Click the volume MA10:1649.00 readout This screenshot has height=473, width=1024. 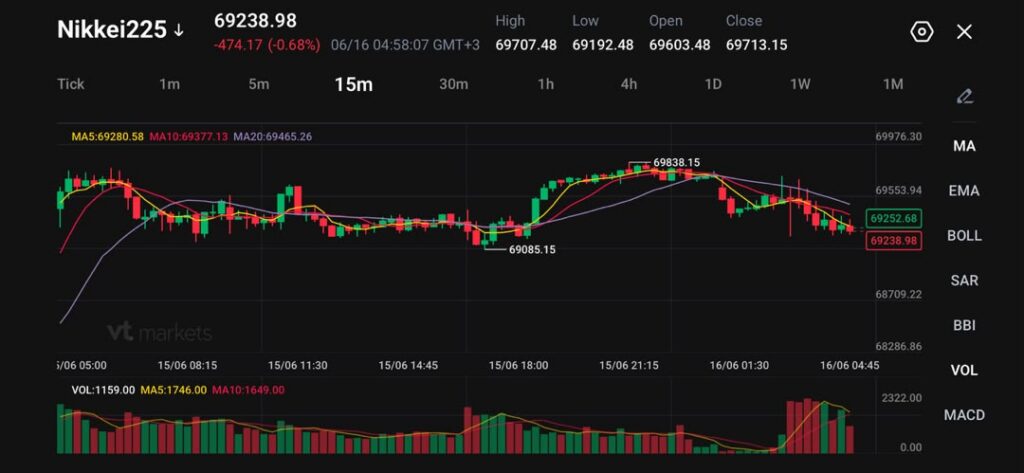click(248, 390)
